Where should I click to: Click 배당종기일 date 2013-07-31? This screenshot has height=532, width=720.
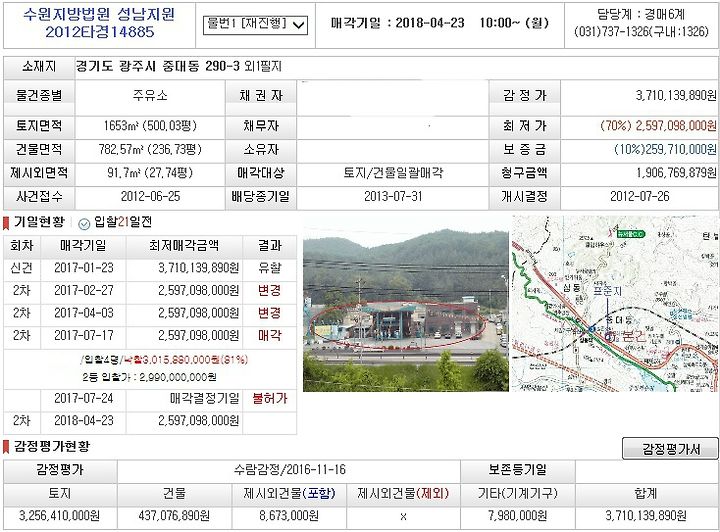click(x=393, y=196)
